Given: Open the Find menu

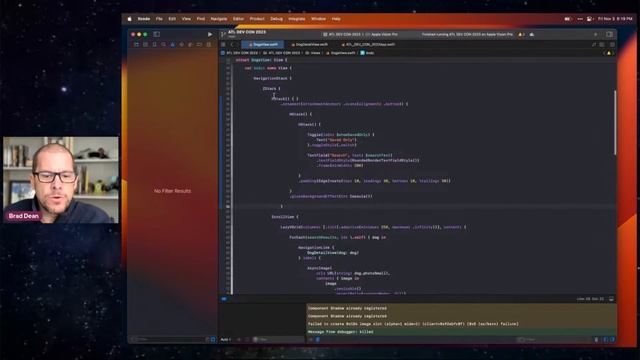Looking at the screenshot, I should tap(201, 19).
